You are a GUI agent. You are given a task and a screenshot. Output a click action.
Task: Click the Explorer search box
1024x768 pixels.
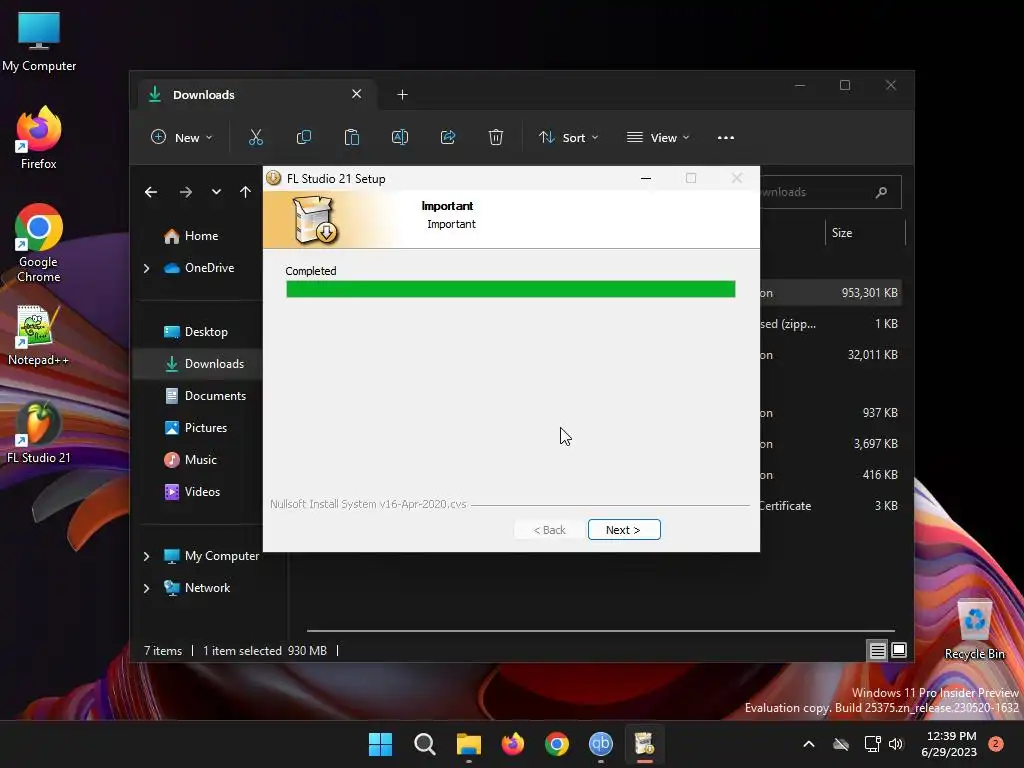pyautogui.click(x=829, y=192)
